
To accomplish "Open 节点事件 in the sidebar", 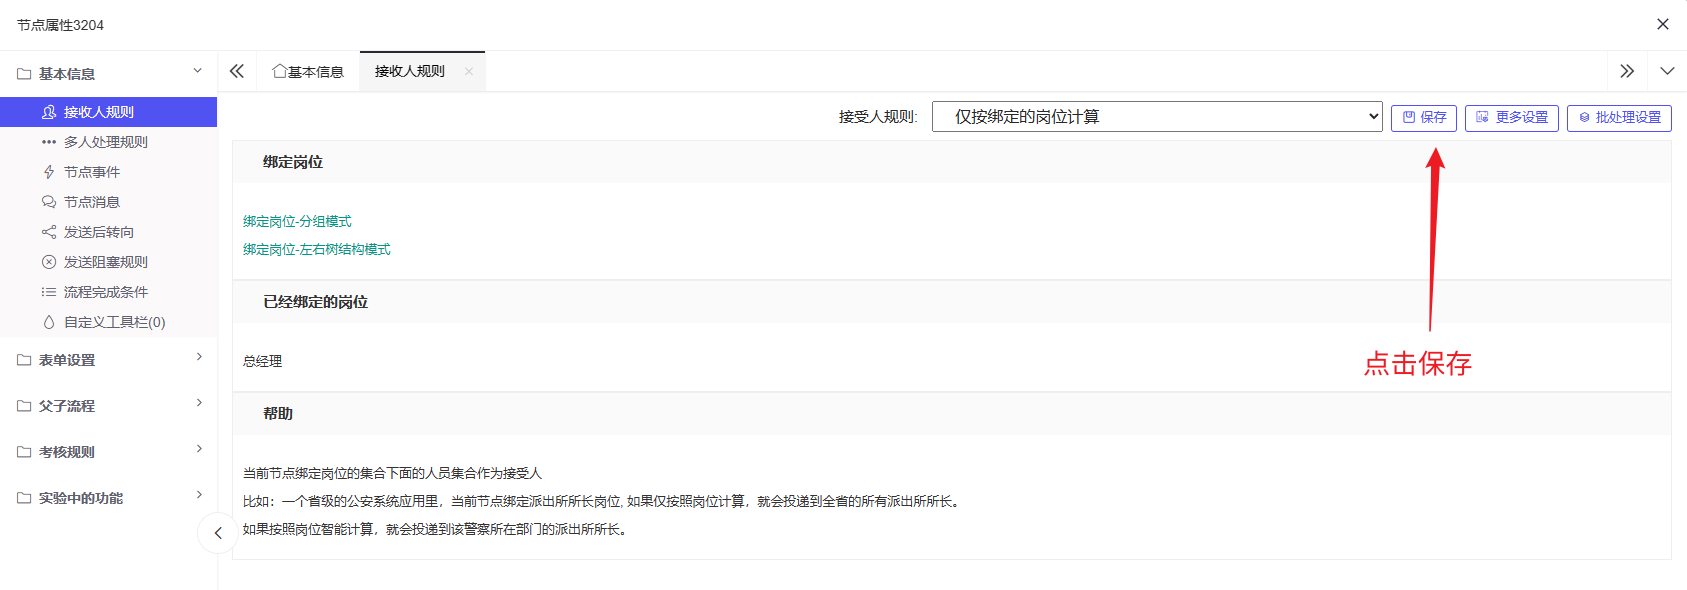I will point(108,172).
